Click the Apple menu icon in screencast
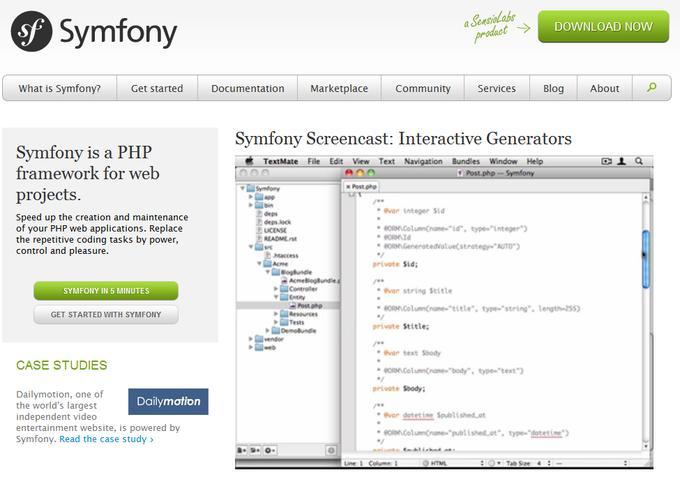The height and width of the screenshot is (477, 680). pos(249,161)
